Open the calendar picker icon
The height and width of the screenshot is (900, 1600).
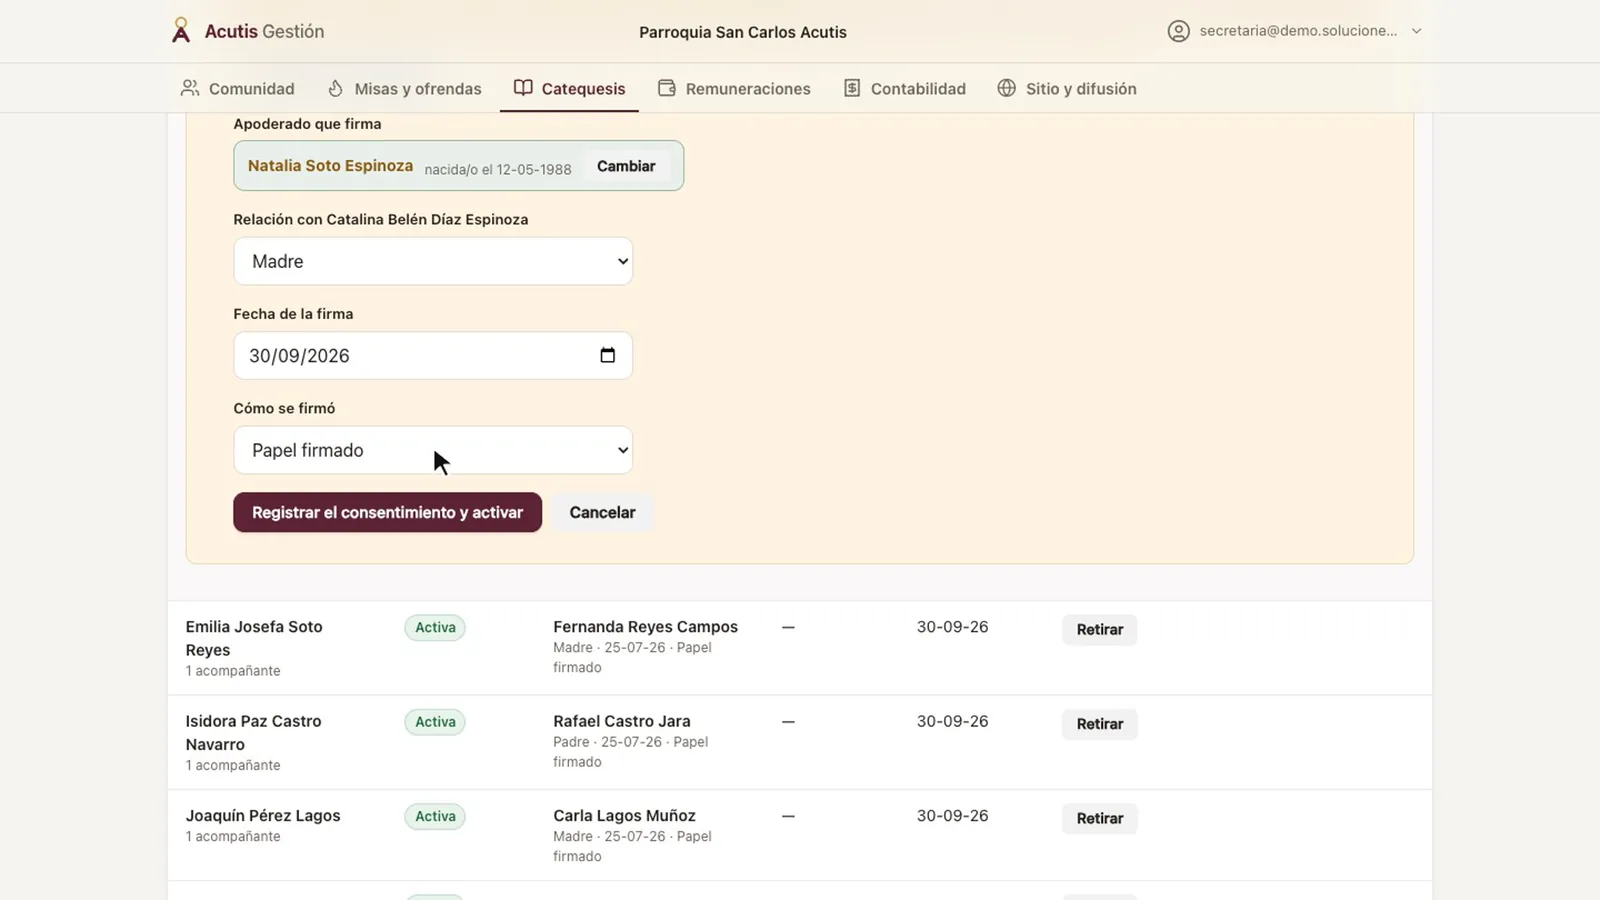tap(607, 355)
